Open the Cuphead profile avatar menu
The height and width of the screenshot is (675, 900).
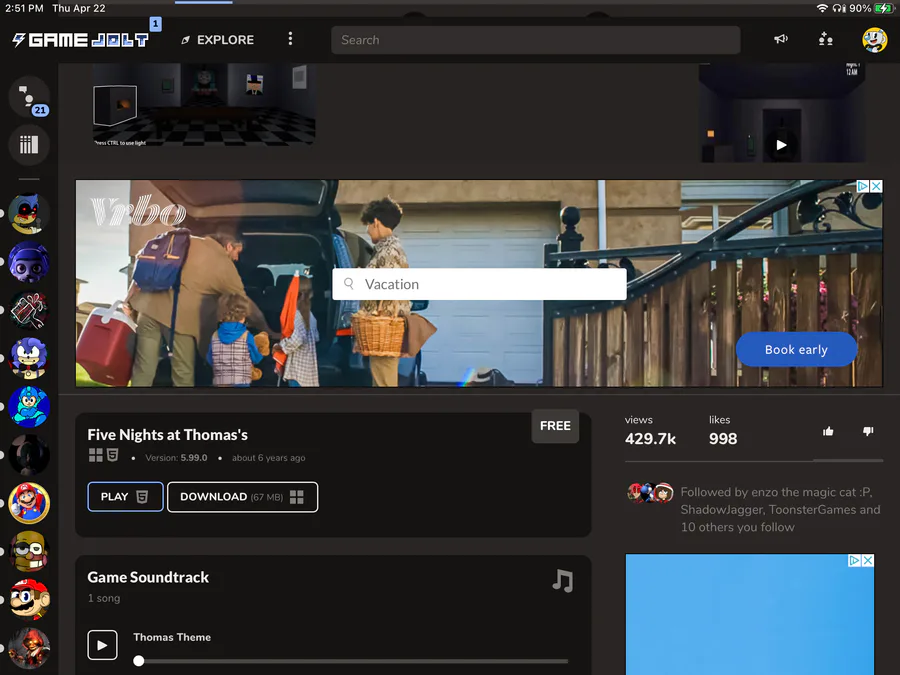(x=874, y=40)
